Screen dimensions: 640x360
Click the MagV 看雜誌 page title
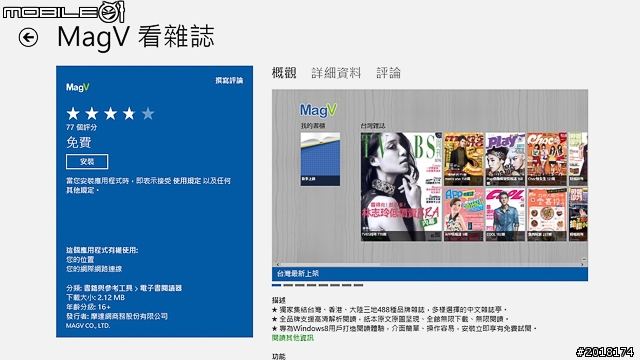click(136, 37)
